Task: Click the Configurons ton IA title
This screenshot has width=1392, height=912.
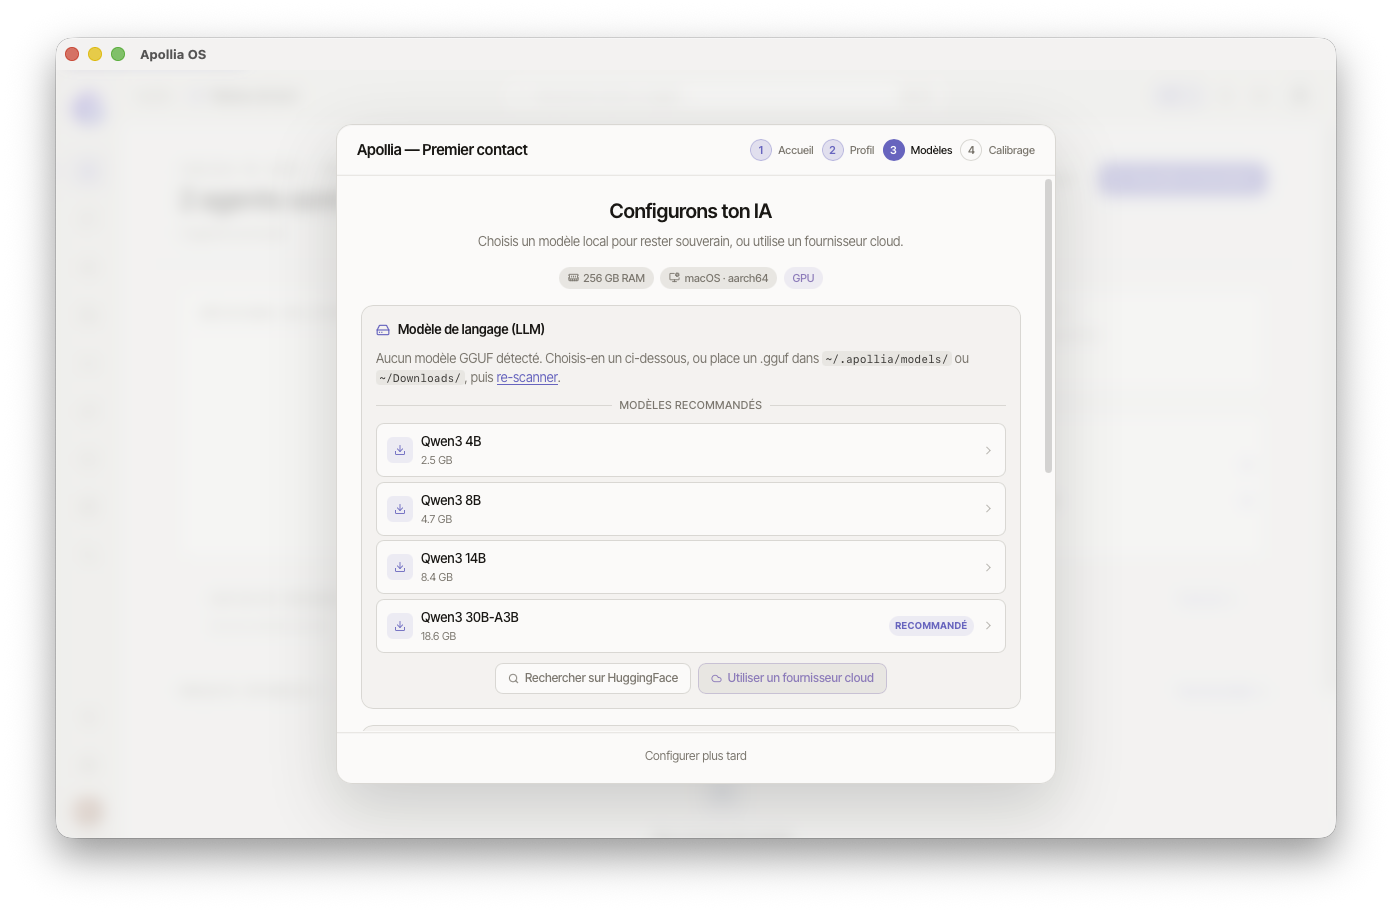Action: click(691, 211)
